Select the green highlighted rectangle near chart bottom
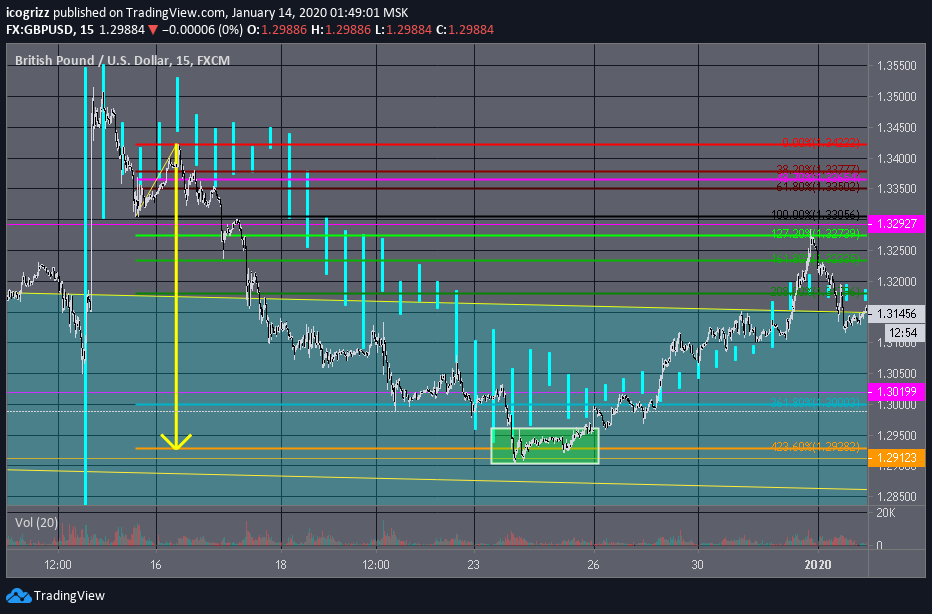Viewport: 932px width, 614px height. coord(545,445)
